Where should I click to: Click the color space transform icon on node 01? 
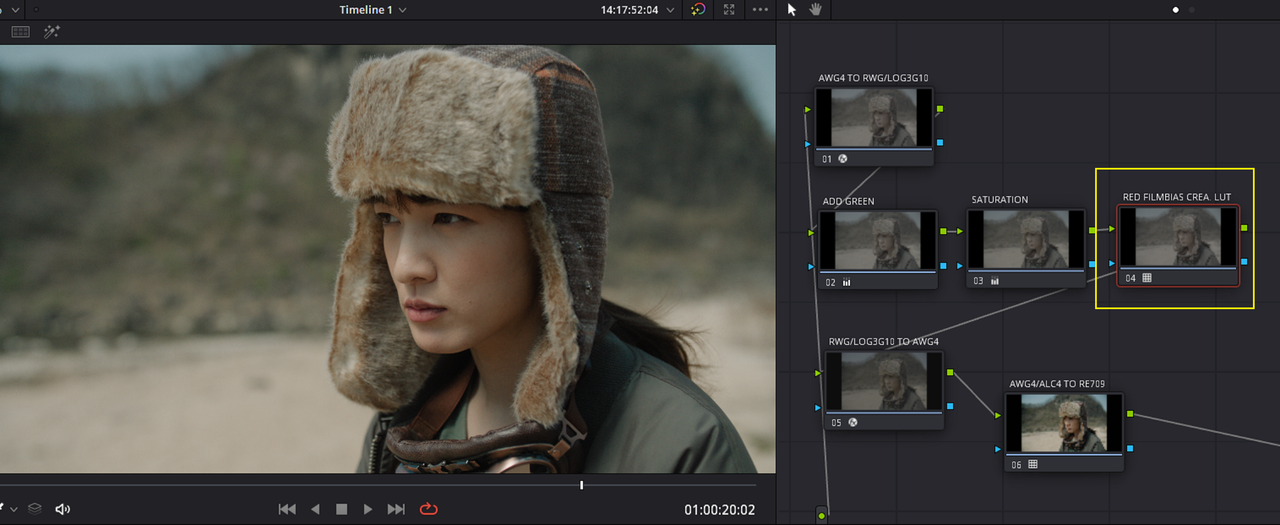click(843, 158)
